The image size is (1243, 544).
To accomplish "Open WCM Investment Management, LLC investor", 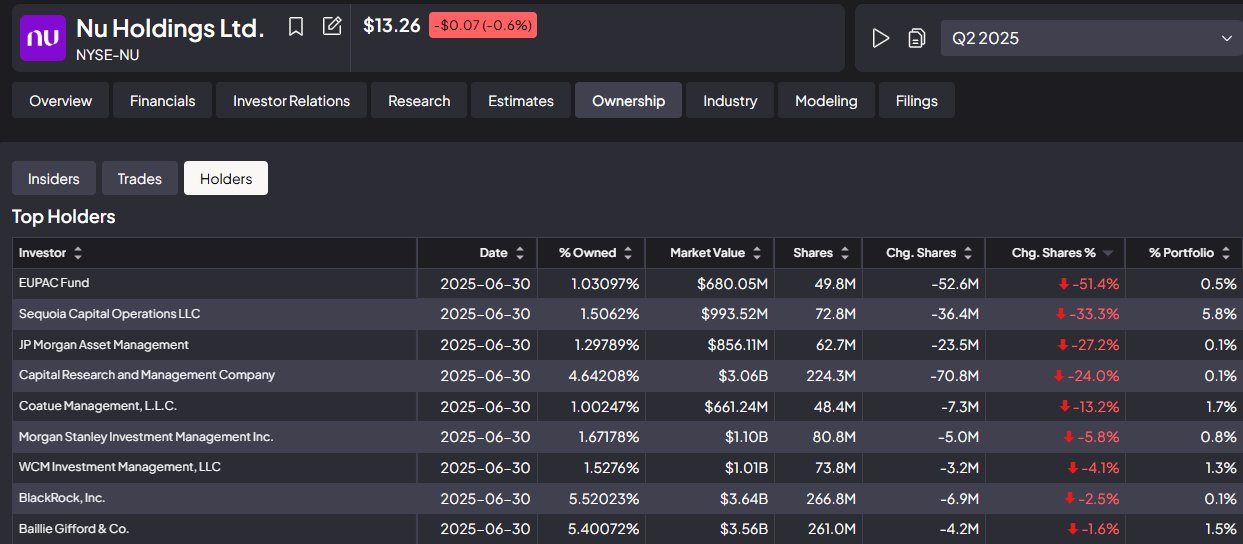I will 120,467.
